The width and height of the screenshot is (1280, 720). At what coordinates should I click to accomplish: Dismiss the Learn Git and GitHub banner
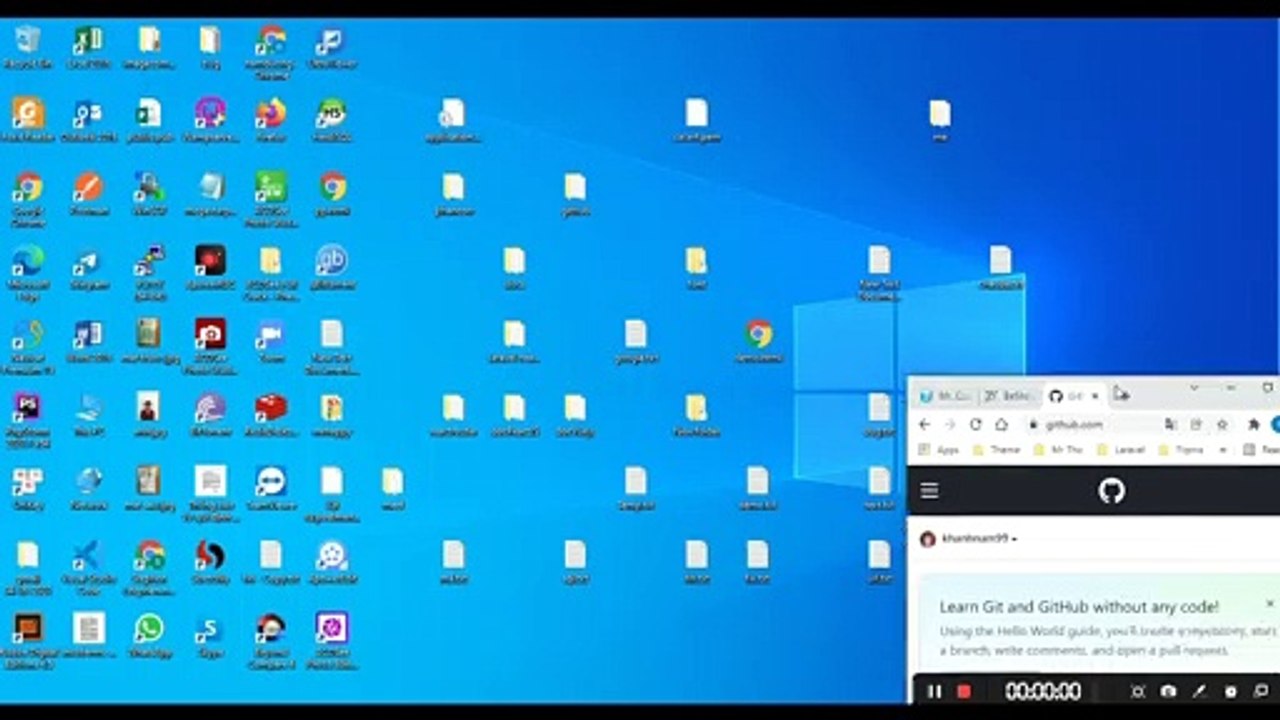1270,604
